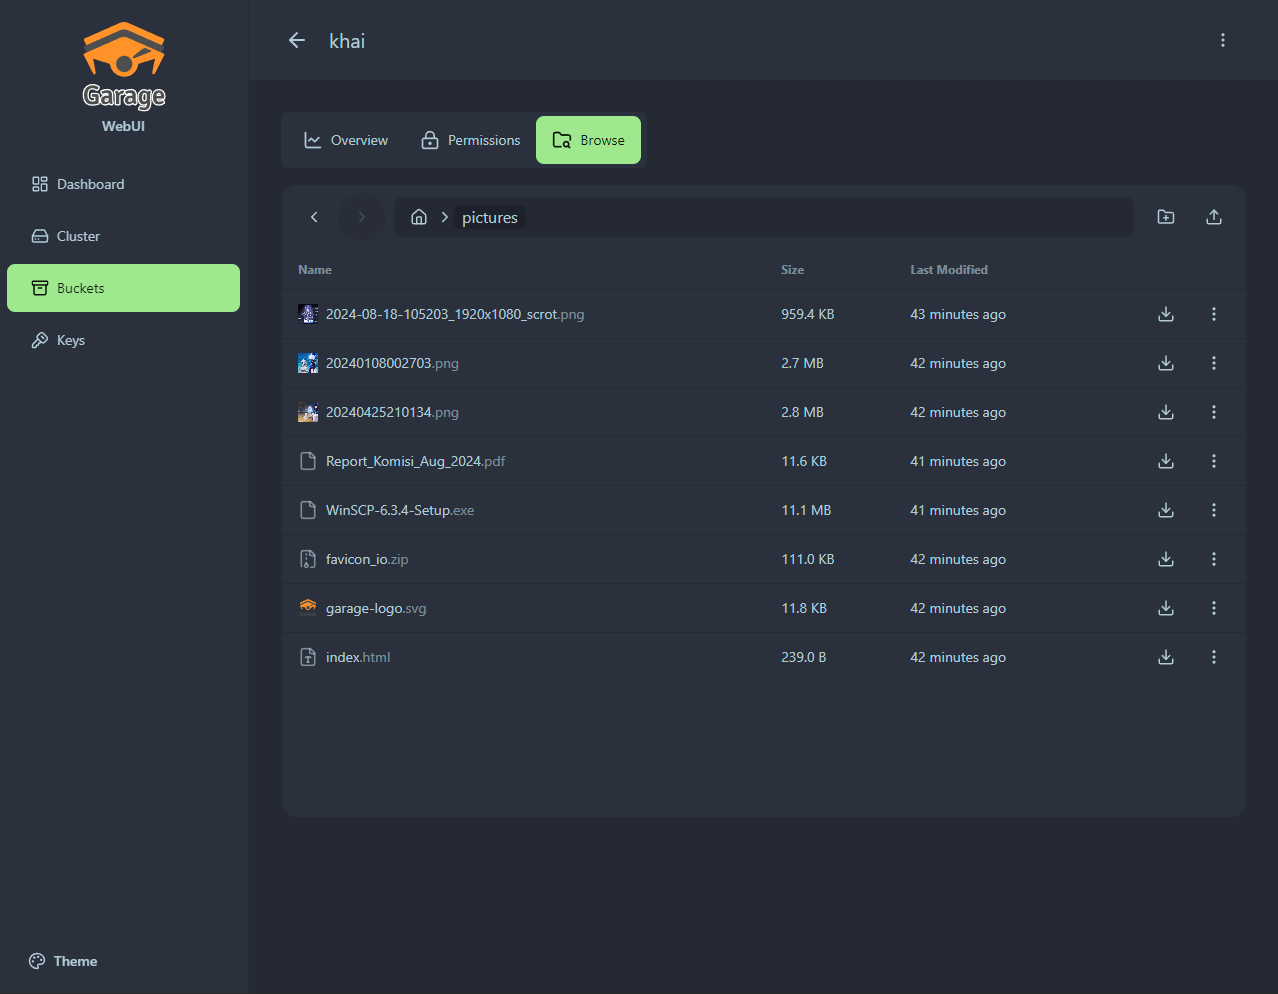Go to the Keys page
The height and width of the screenshot is (994, 1278).
70,340
